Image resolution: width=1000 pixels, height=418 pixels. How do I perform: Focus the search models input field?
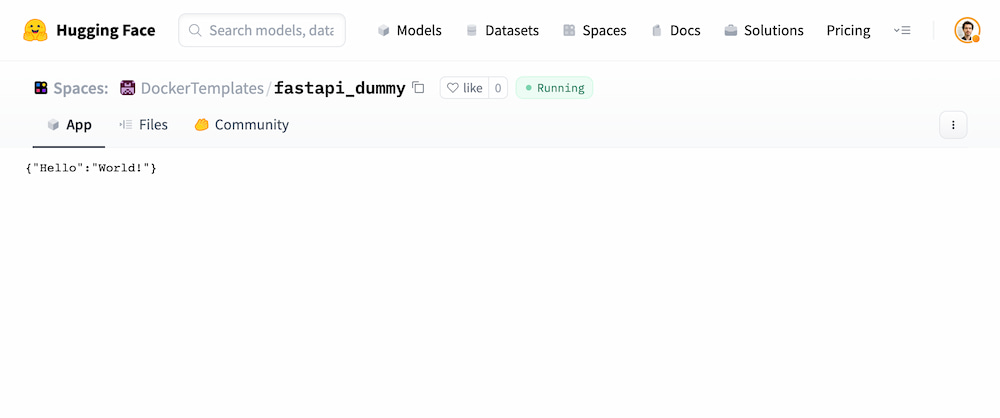click(x=270, y=30)
